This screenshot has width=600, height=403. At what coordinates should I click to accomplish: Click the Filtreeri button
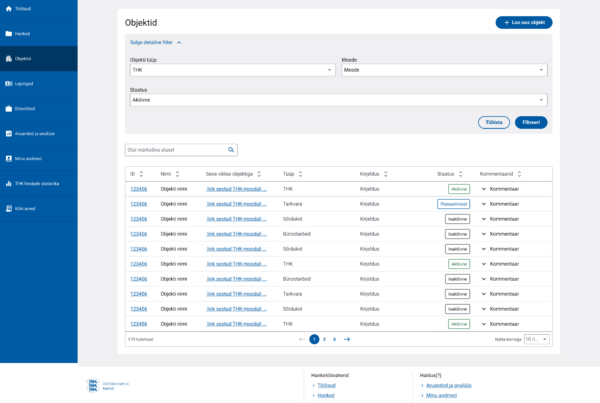(531, 122)
